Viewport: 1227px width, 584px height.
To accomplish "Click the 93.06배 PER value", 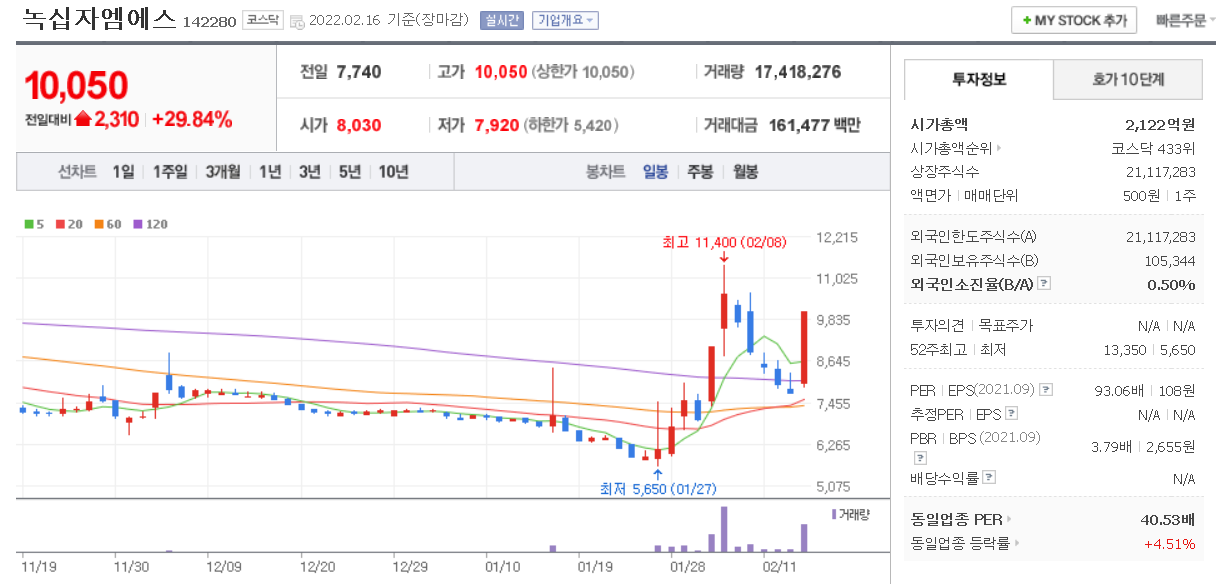I will (1121, 390).
